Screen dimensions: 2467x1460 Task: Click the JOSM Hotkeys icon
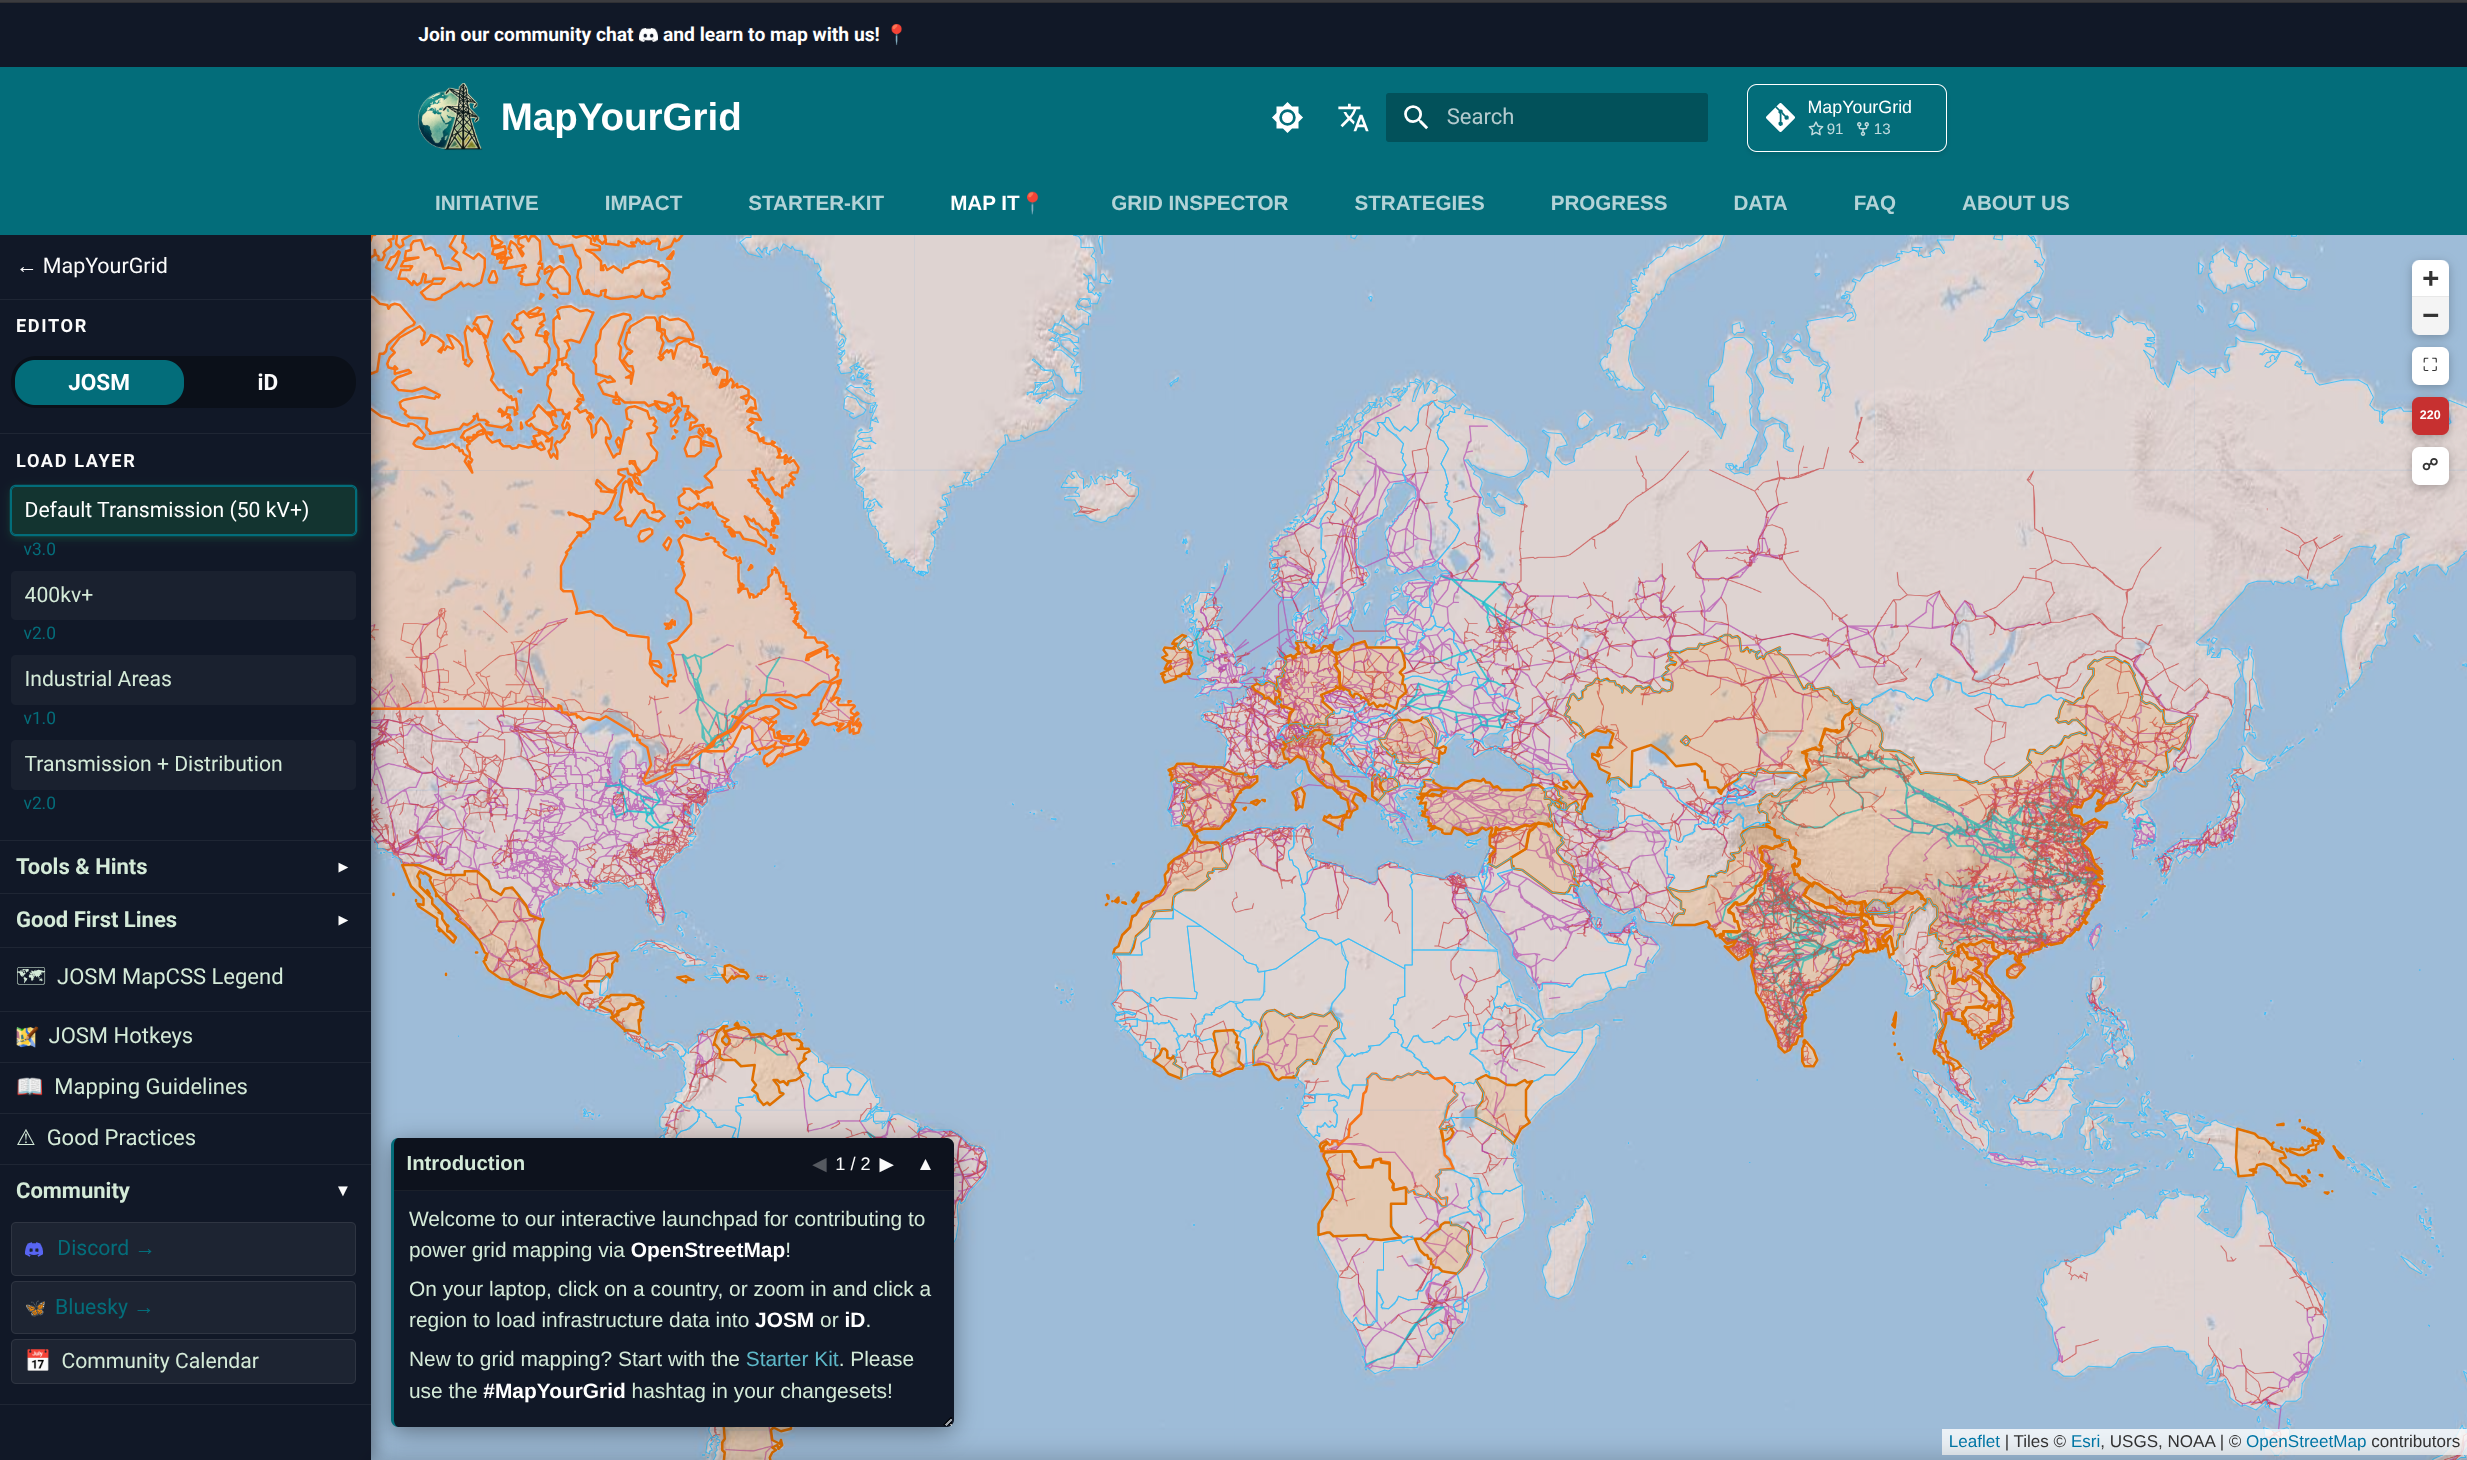coord(27,1036)
